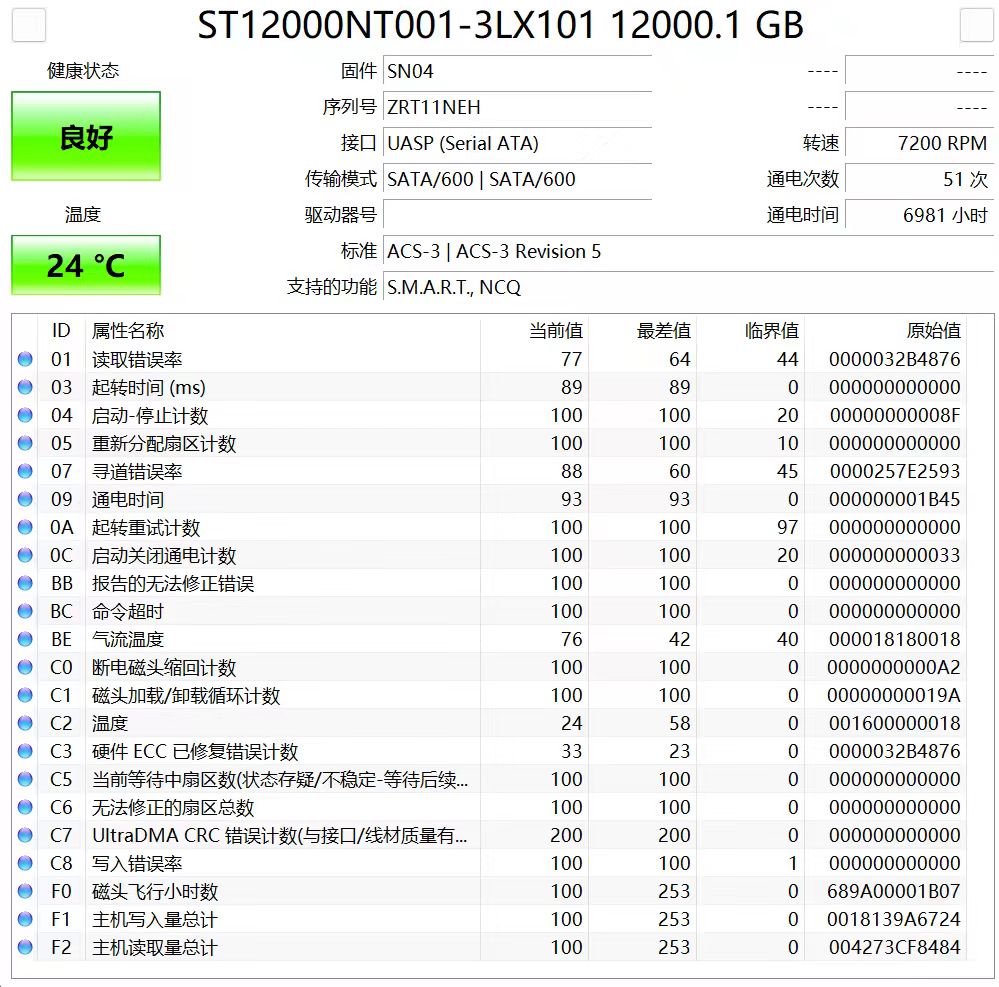Click the indicator beside 通电时间
The height and width of the screenshot is (987, 999).
click(x=25, y=499)
